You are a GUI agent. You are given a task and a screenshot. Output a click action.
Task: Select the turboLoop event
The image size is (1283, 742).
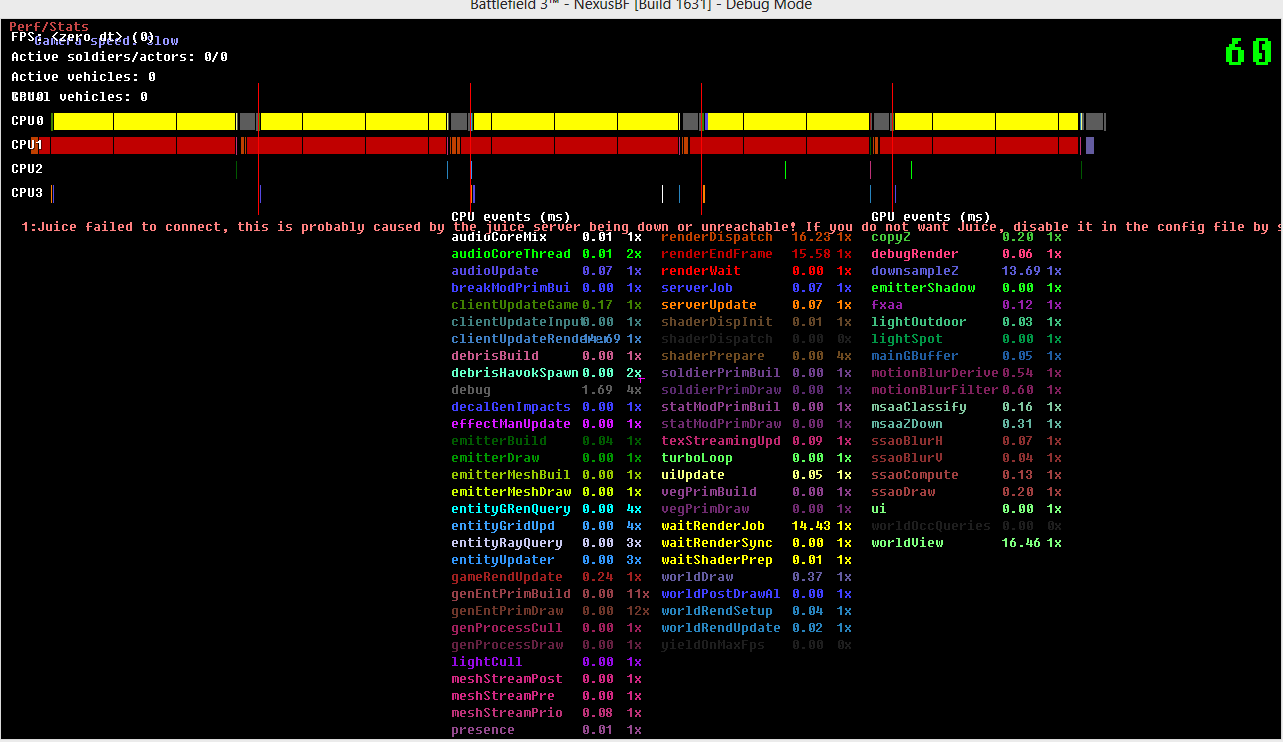coord(756,458)
